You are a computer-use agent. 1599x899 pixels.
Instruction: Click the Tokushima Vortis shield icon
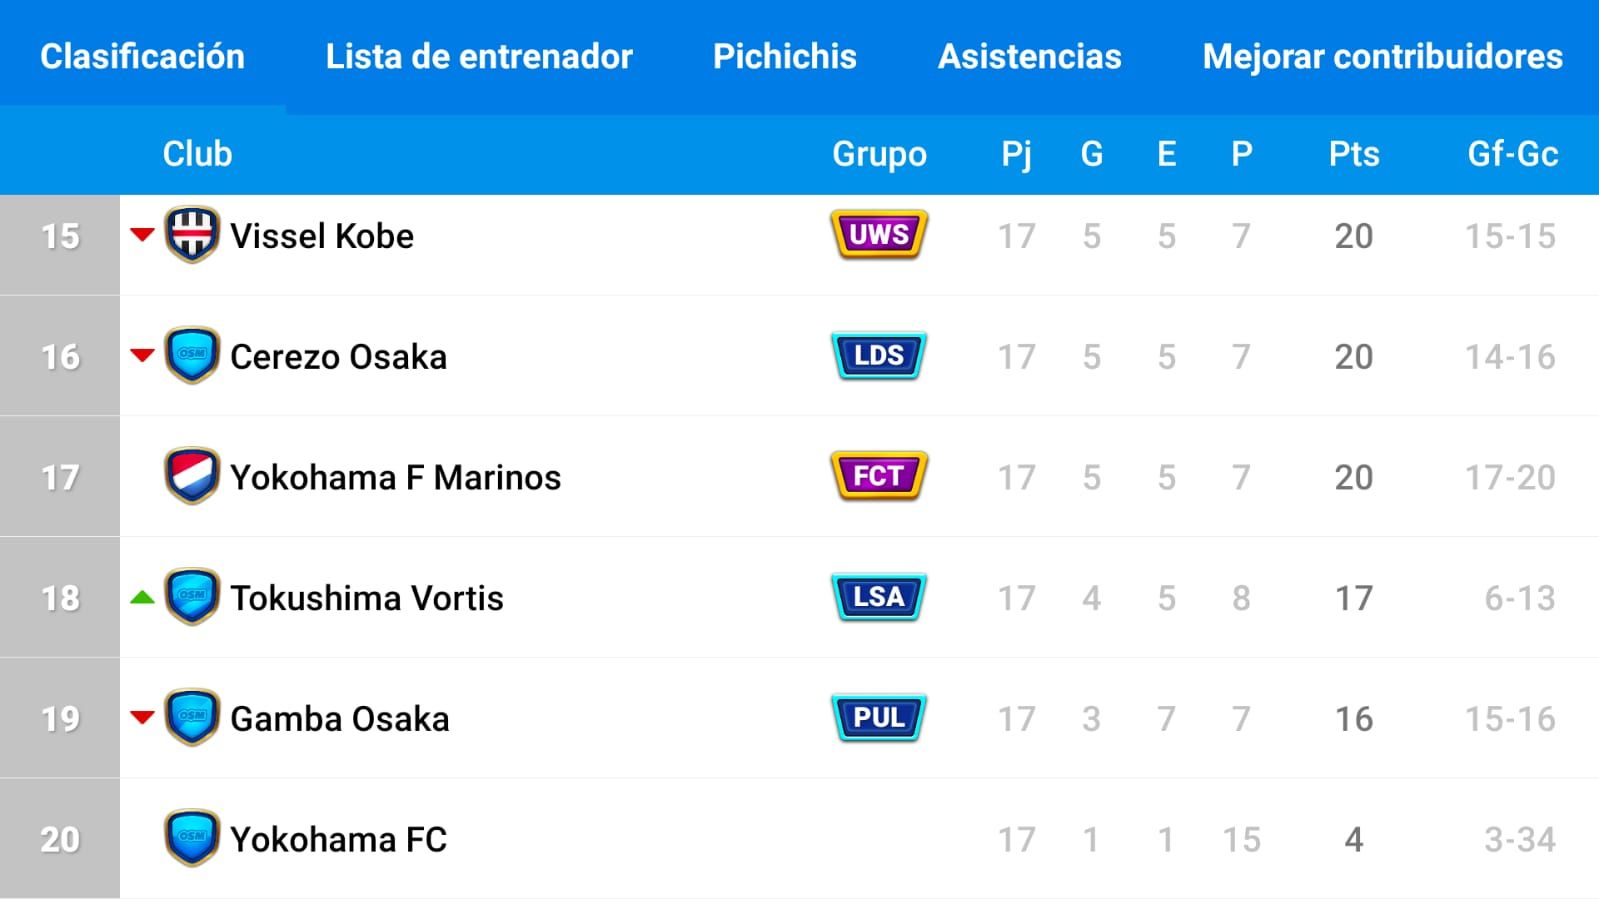tap(192, 597)
